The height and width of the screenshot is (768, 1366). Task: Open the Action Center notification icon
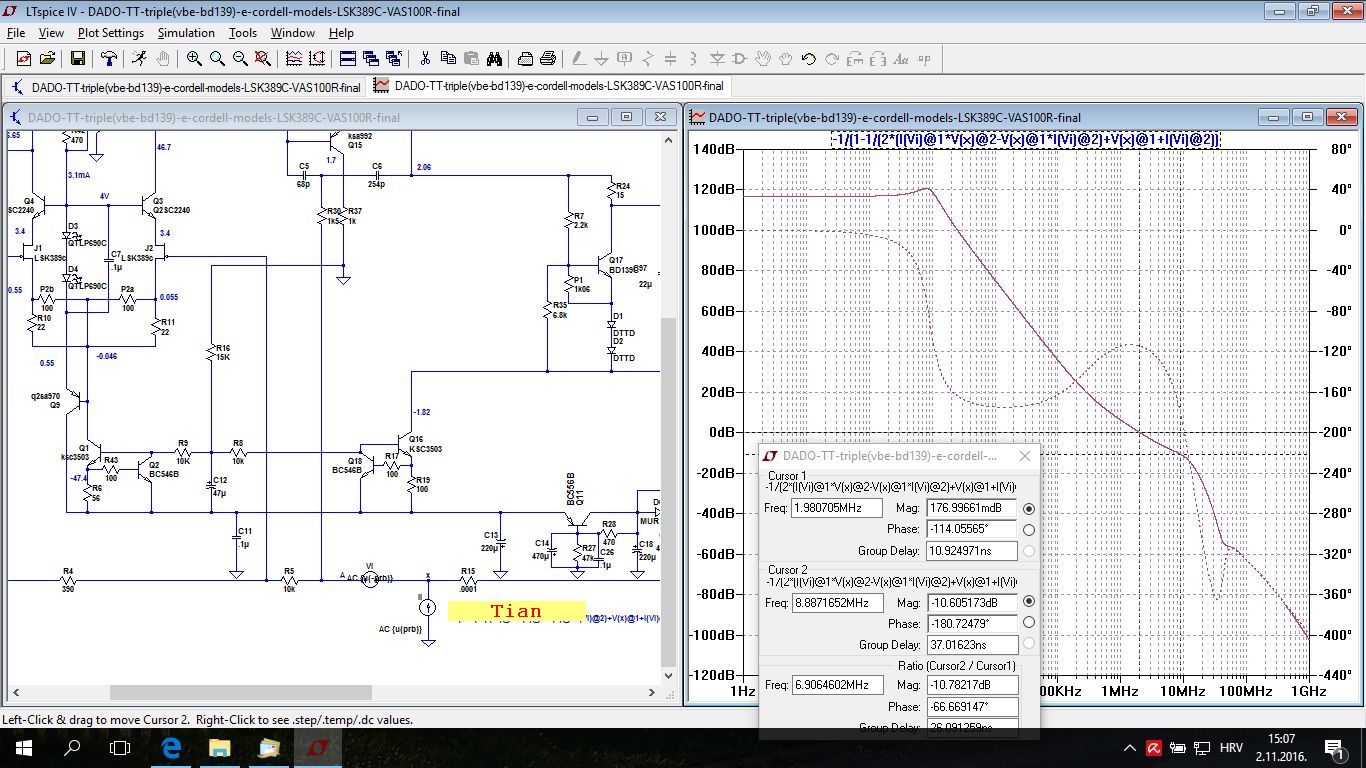[1335, 747]
